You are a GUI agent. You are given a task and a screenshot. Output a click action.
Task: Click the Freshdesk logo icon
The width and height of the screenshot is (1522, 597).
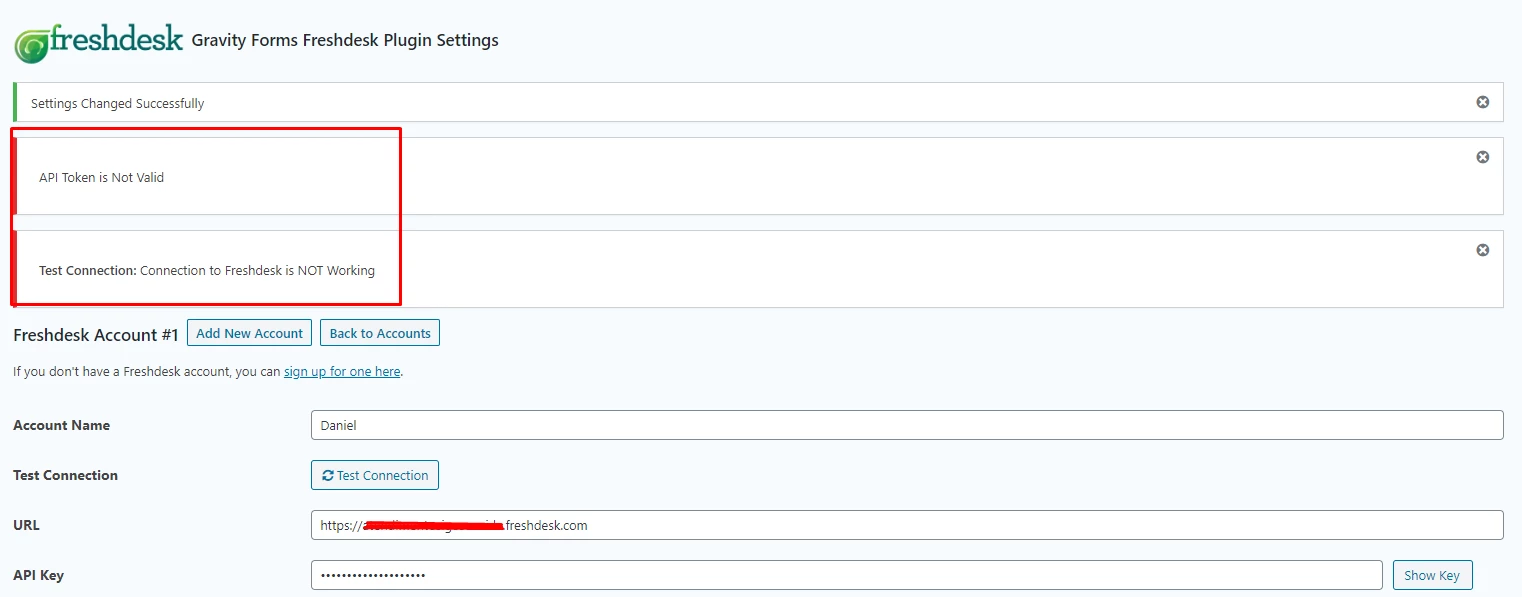click(x=31, y=45)
